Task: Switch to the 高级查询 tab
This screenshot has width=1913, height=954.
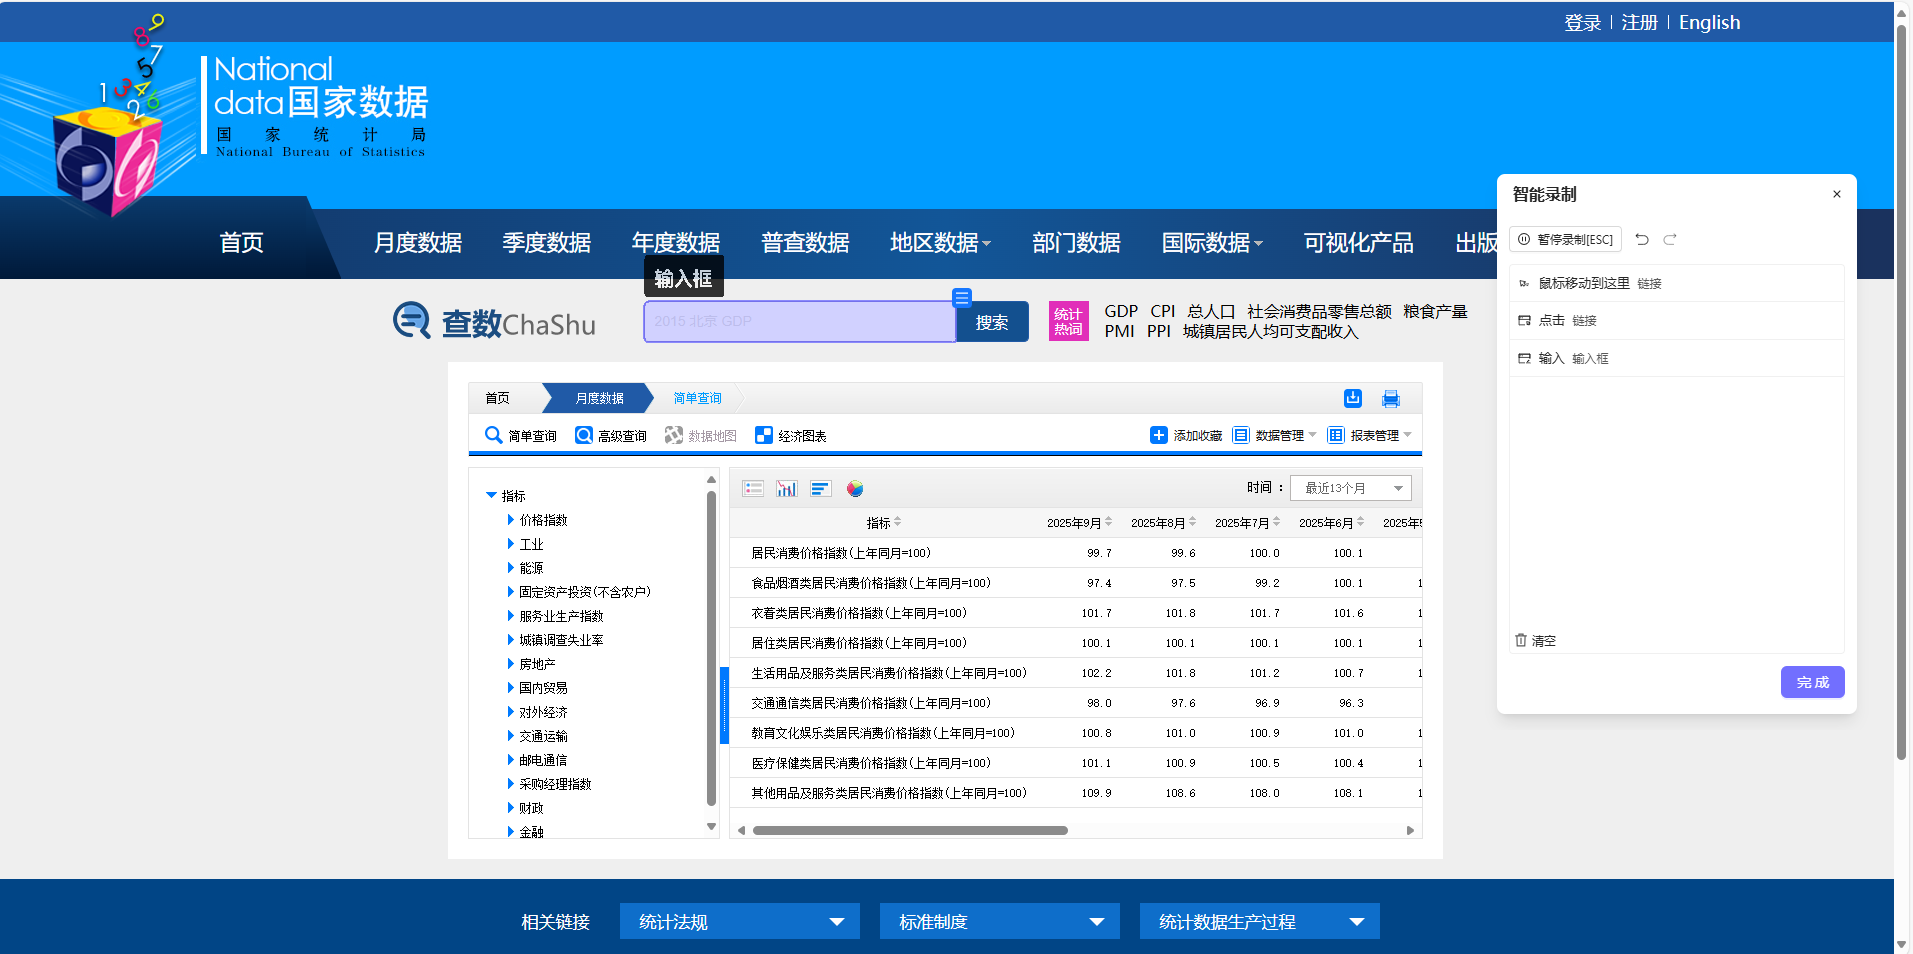Action: click(610, 435)
